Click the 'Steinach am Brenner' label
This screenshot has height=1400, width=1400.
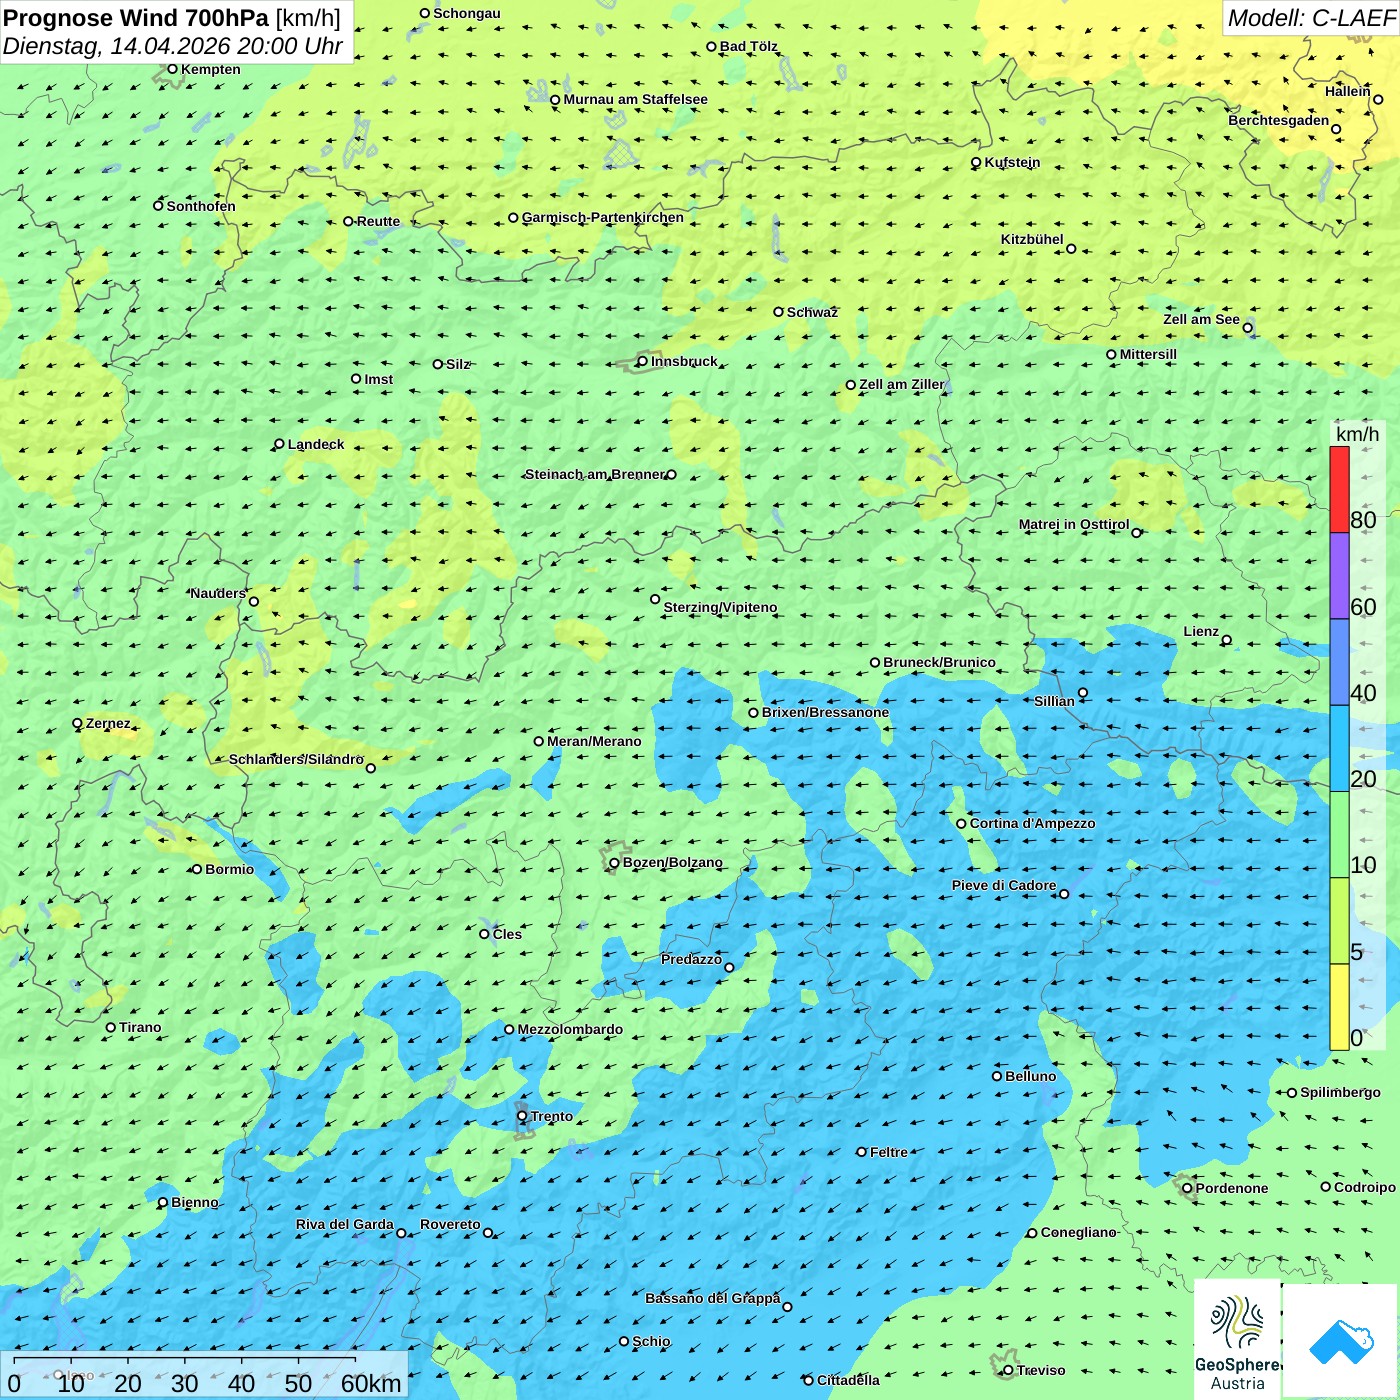point(594,474)
